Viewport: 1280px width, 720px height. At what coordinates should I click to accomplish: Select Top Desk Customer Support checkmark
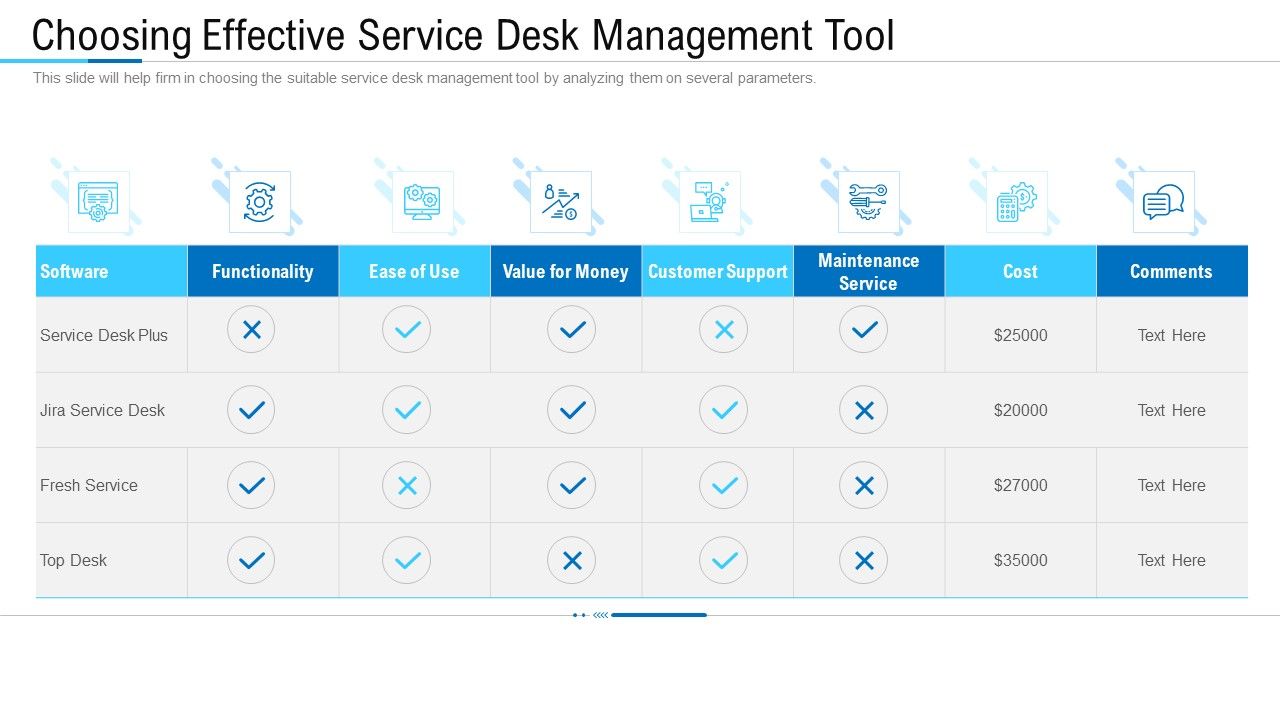coord(724,561)
